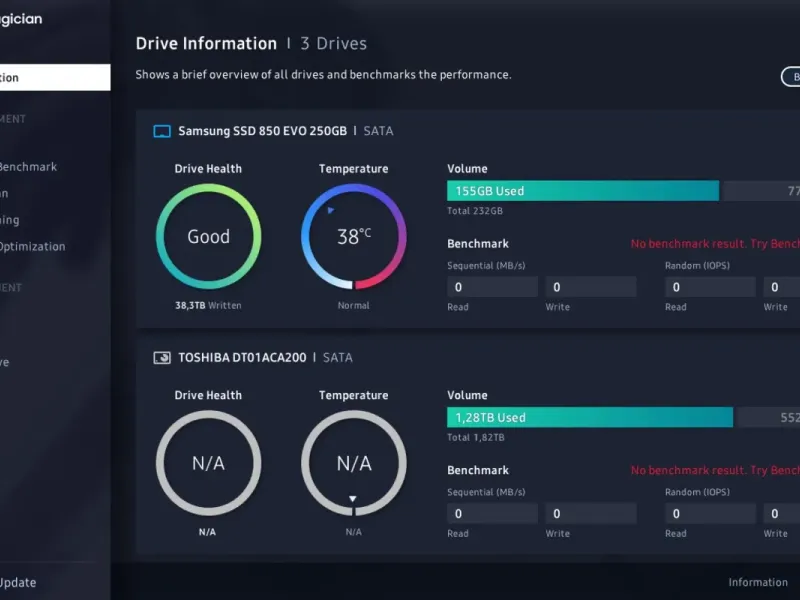The height and width of the screenshot is (600, 800).
Task: Select the highlighted Drive Information sidebar item
Action: tap(55, 78)
